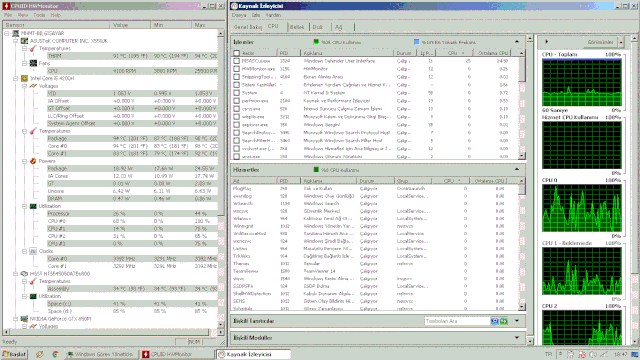The image size is (640, 360).
Task: Click the green refresh icon next to search
Action: pos(504,321)
